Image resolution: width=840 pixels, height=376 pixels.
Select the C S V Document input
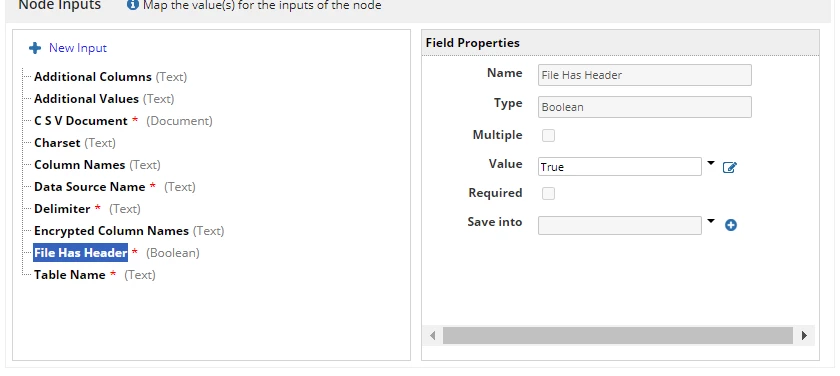(81, 121)
